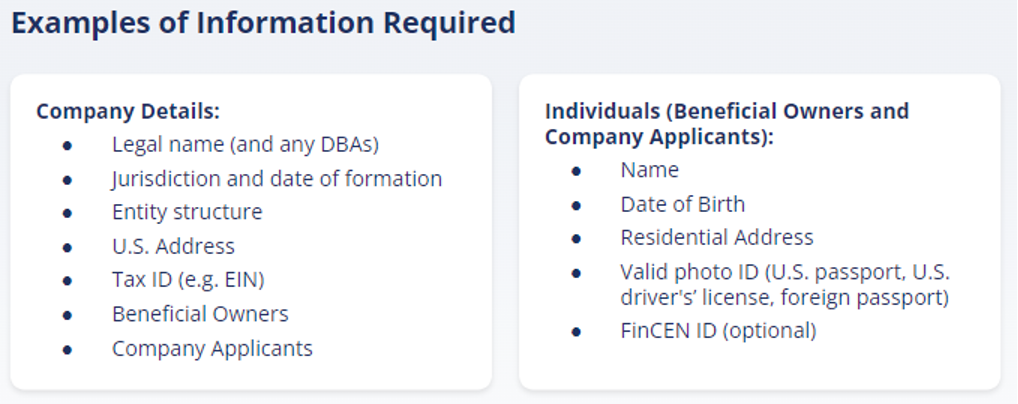Click the "U.S. Address" list item
Image resolution: width=1018 pixels, height=404 pixels.
tap(173, 246)
